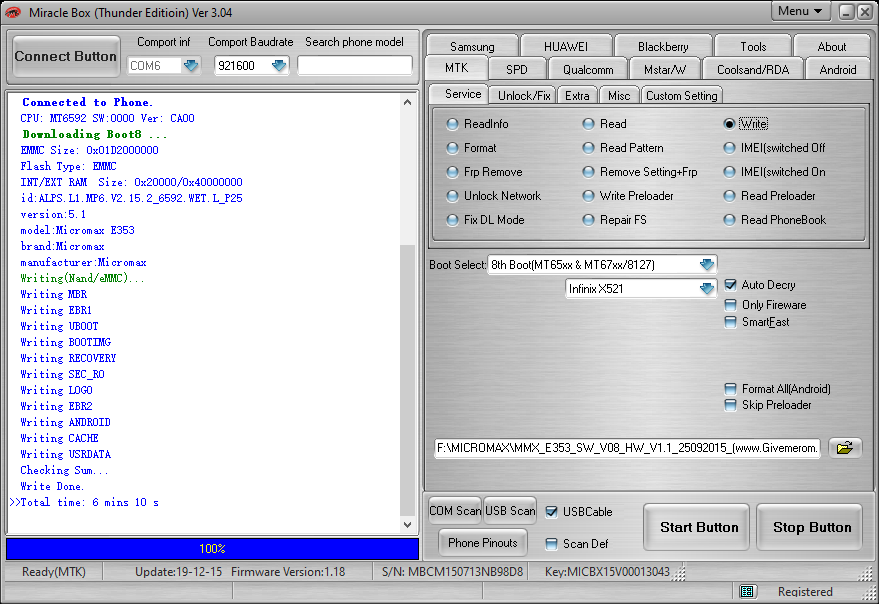Viewport: 879px width, 604px height.
Task: Open the Blackberry tab
Action: click(663, 46)
